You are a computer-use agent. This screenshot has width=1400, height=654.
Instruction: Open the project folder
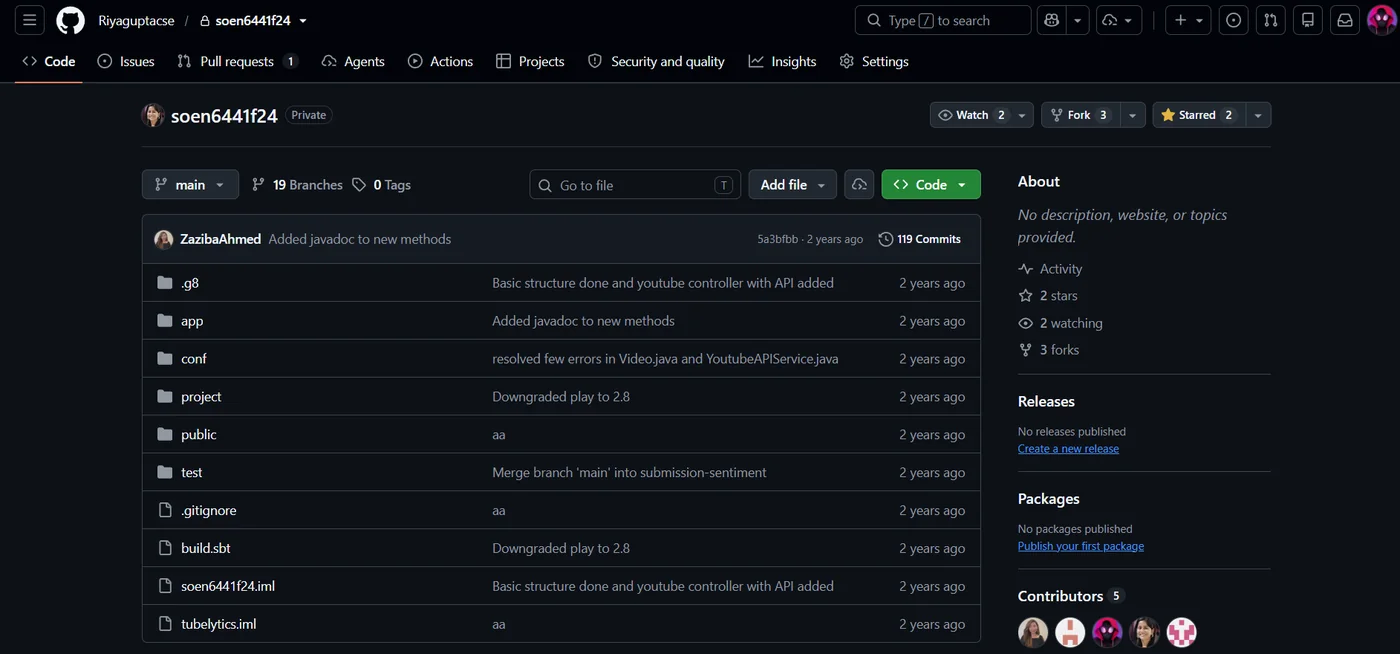201,397
